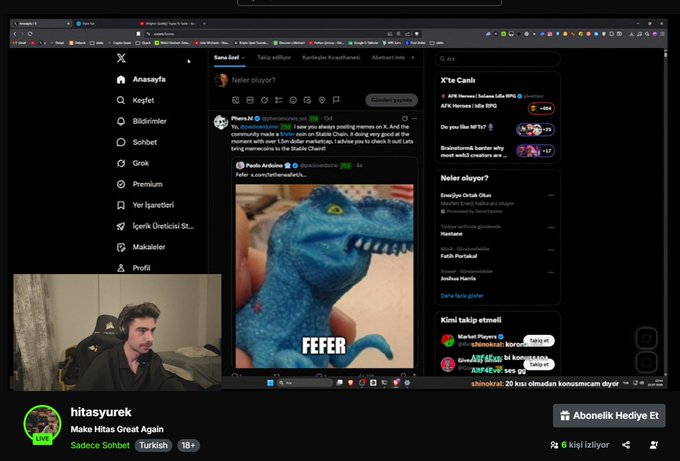Click the Keşfet magnifier icon
Image resolution: width=680 pixels, height=461 pixels.
point(121,100)
